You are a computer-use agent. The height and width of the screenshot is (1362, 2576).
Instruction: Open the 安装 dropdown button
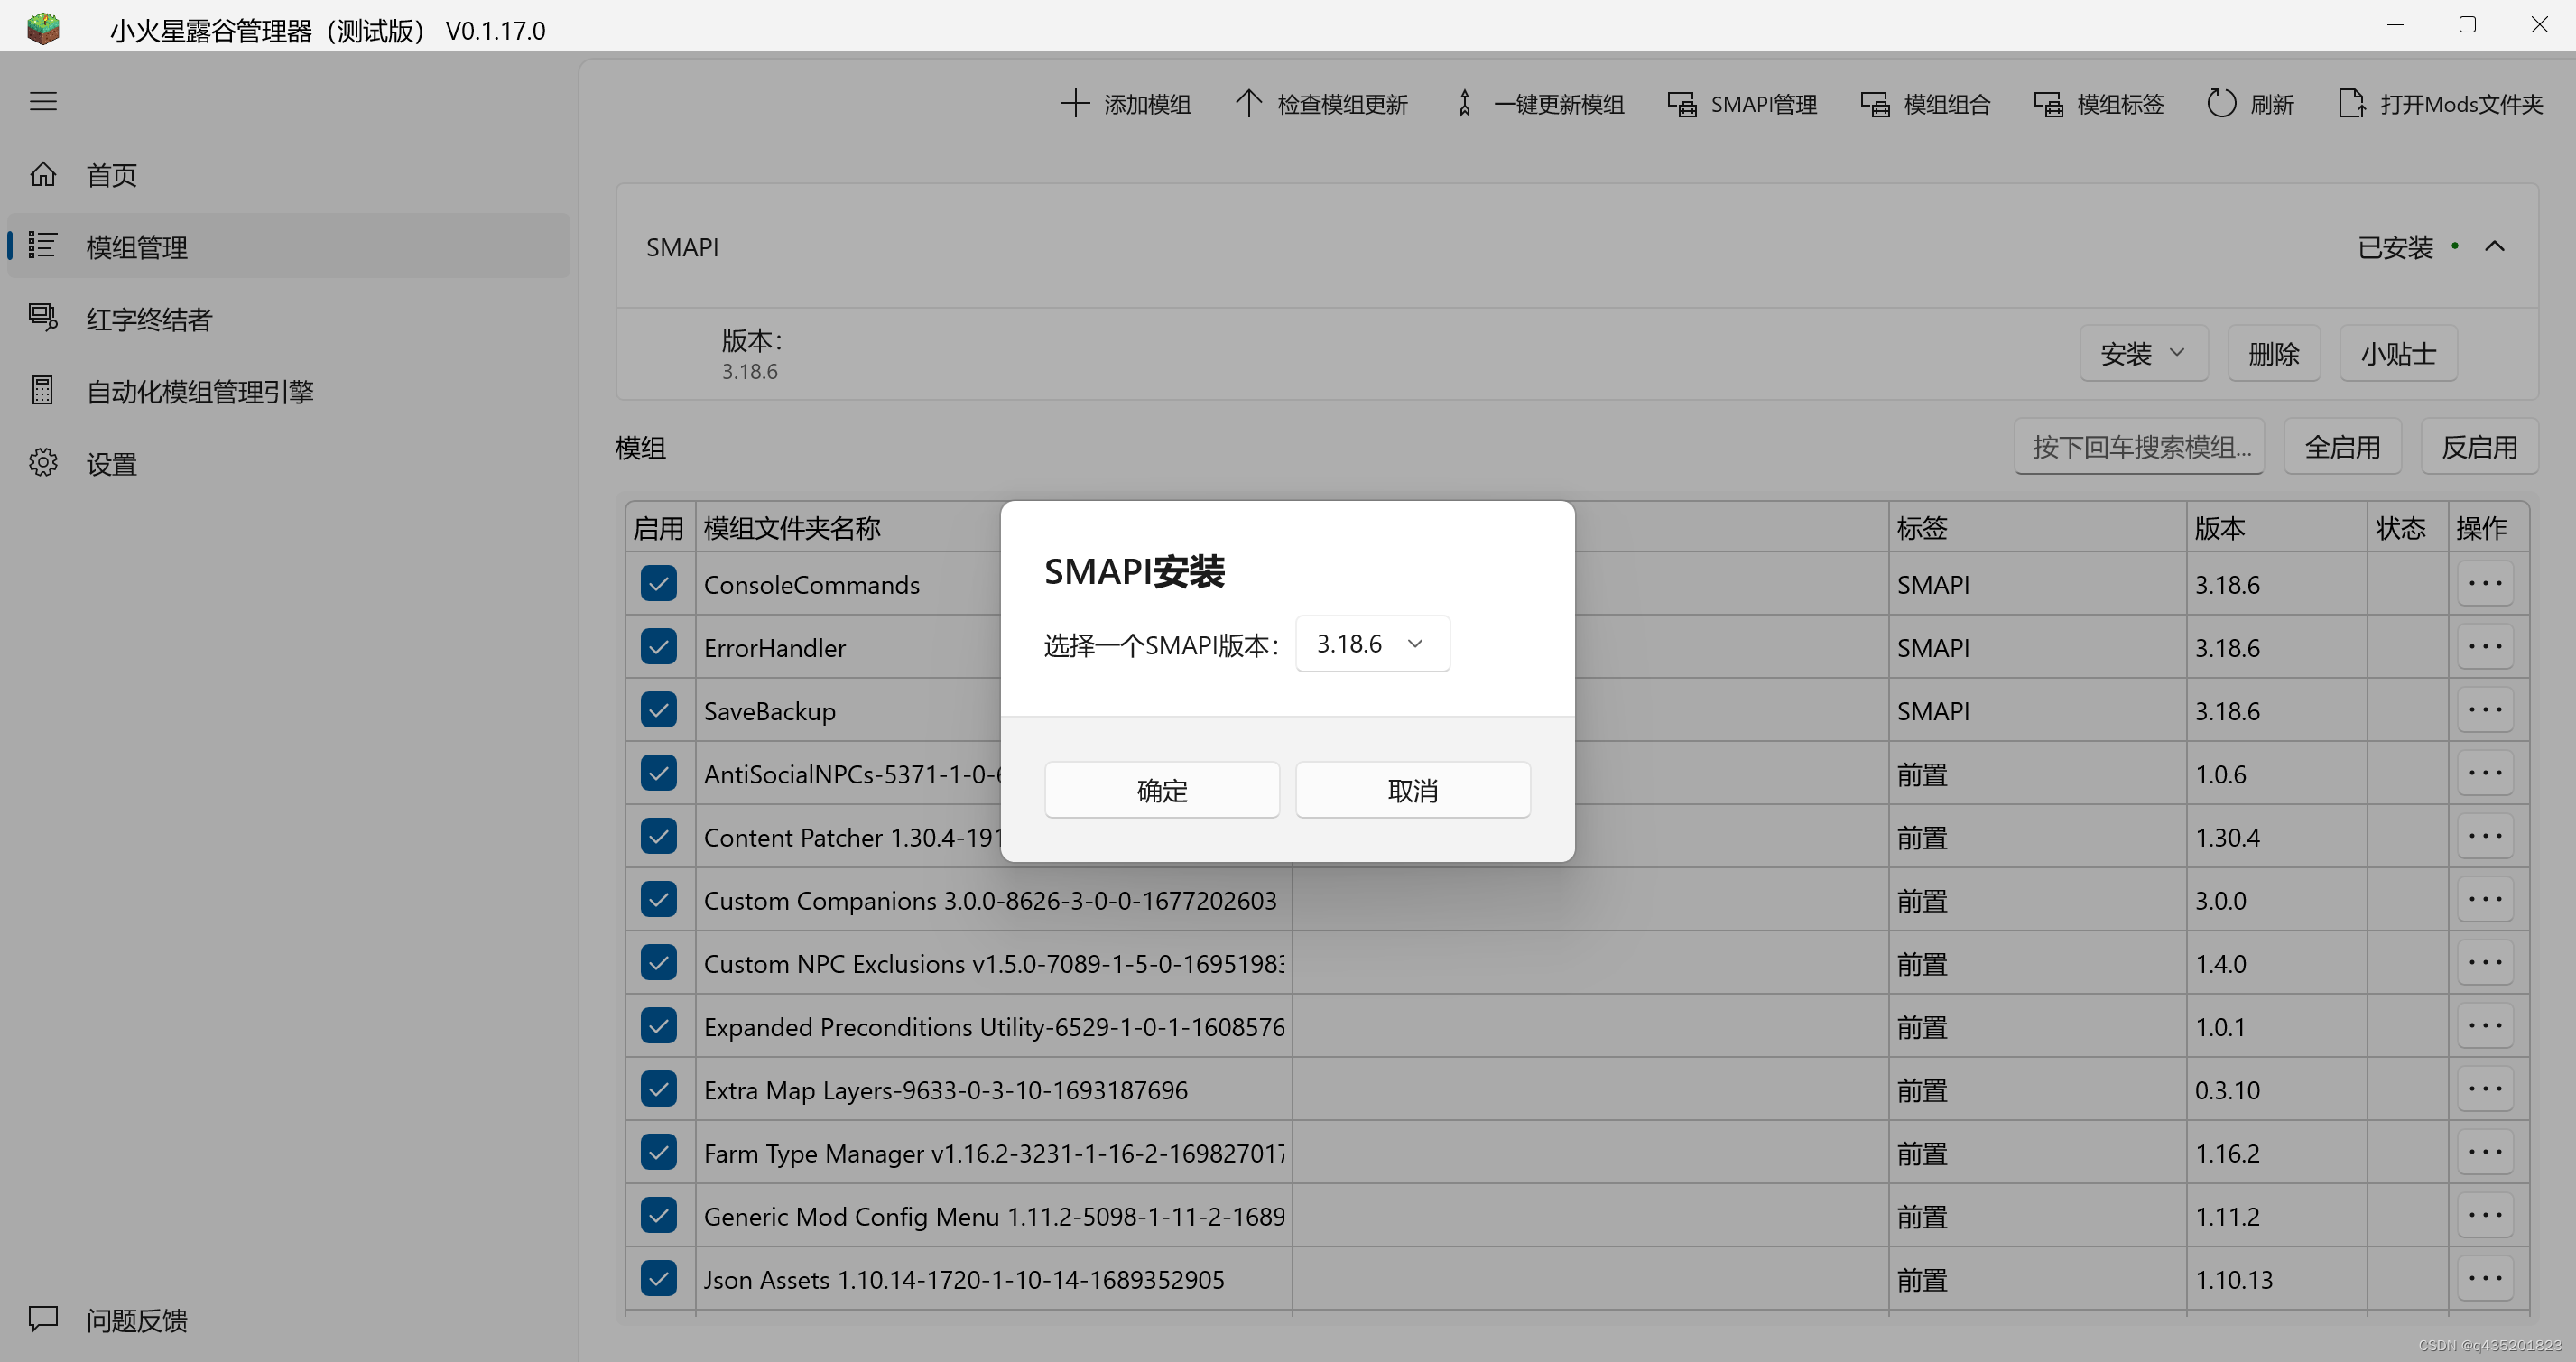point(2143,353)
